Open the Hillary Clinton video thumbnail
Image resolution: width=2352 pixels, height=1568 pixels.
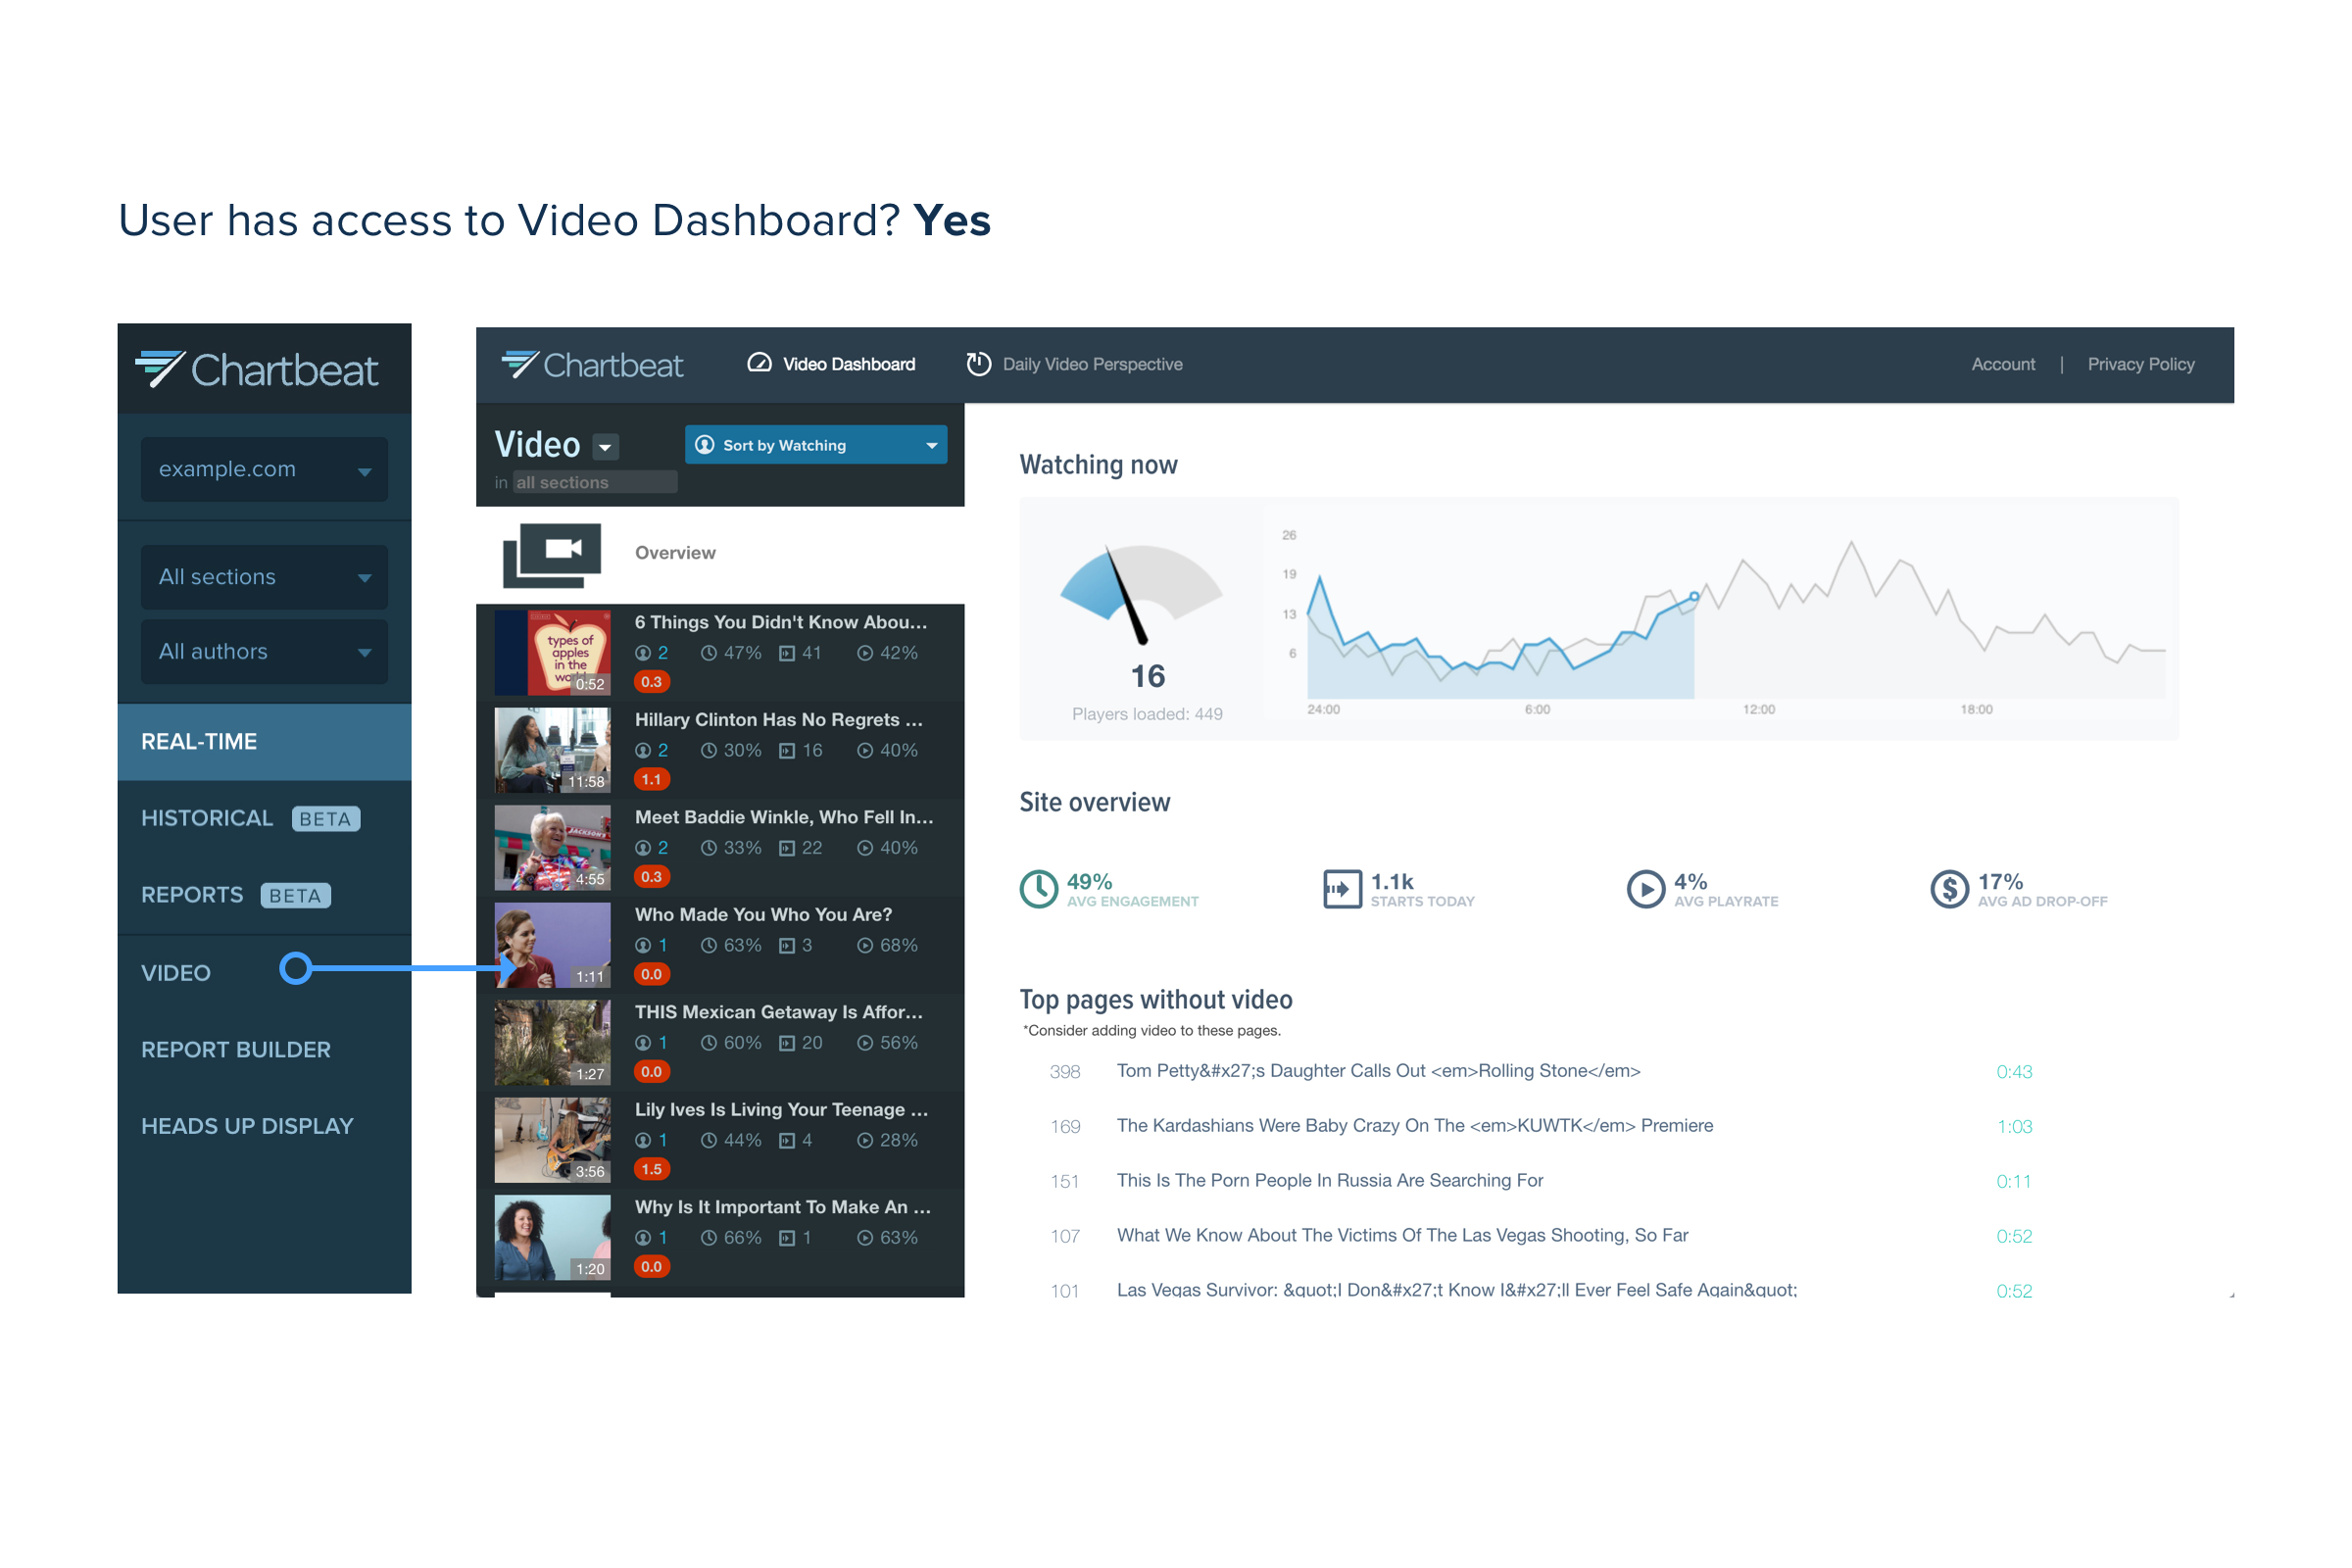pos(552,750)
